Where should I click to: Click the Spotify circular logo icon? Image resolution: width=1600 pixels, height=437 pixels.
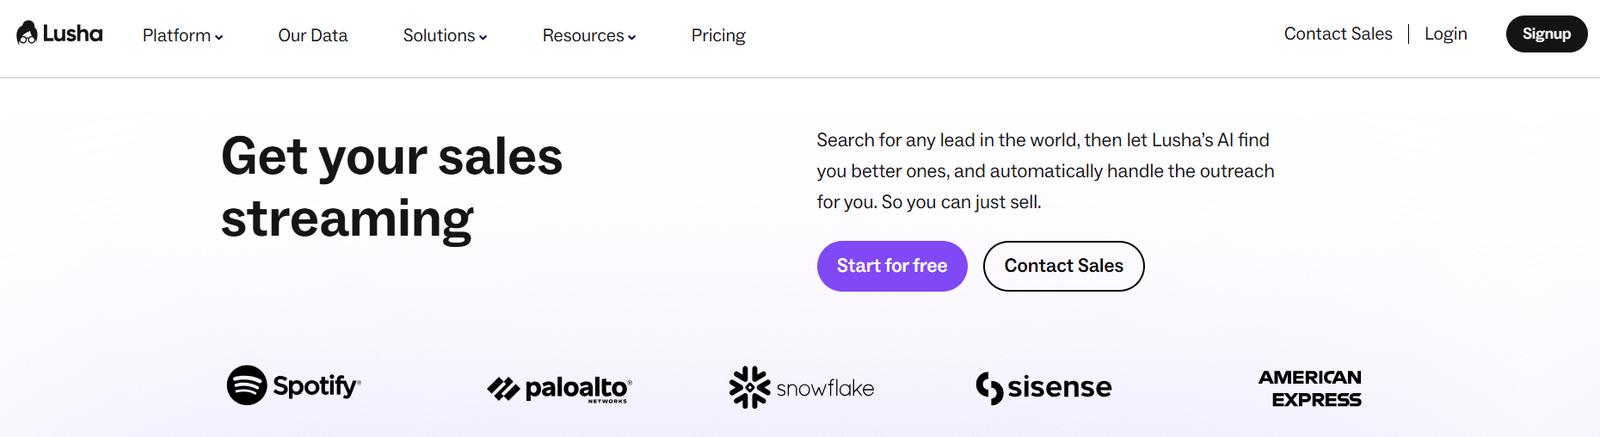(x=246, y=385)
